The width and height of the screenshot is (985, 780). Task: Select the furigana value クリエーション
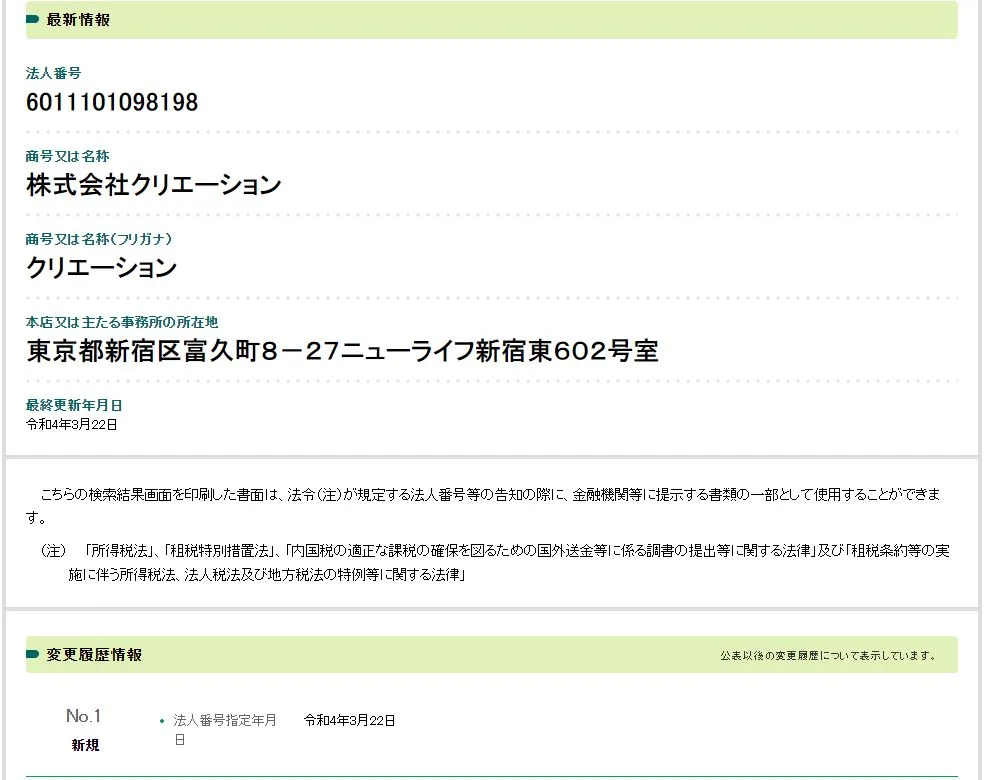coord(101,268)
